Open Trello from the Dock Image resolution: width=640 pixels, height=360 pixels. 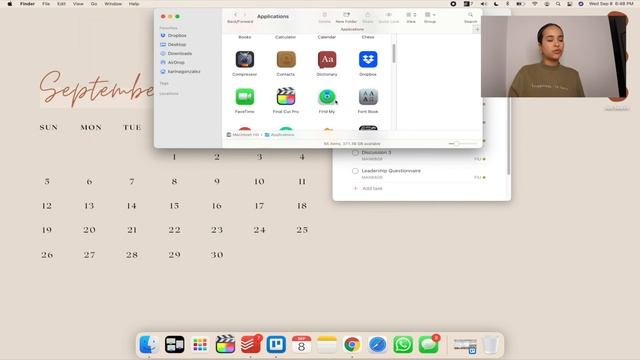(x=276, y=345)
